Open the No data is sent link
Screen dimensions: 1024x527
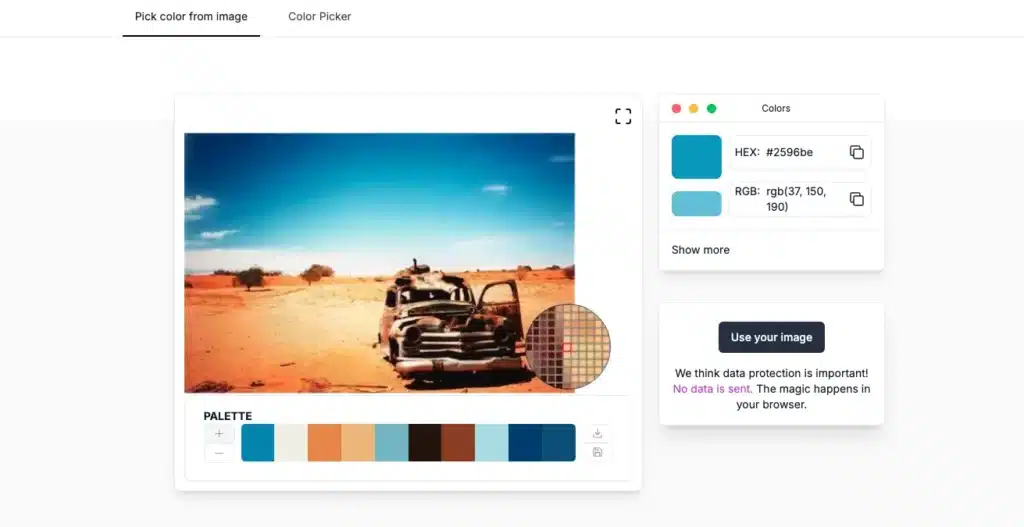pos(712,389)
